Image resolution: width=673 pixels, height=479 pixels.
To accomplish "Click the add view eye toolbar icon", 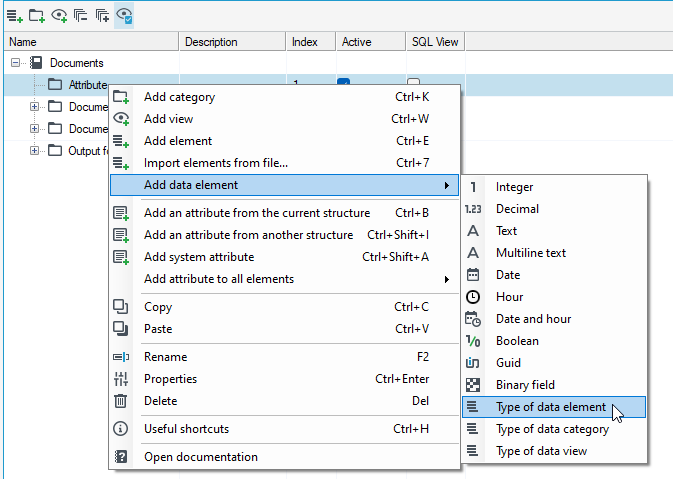I will coord(59,16).
